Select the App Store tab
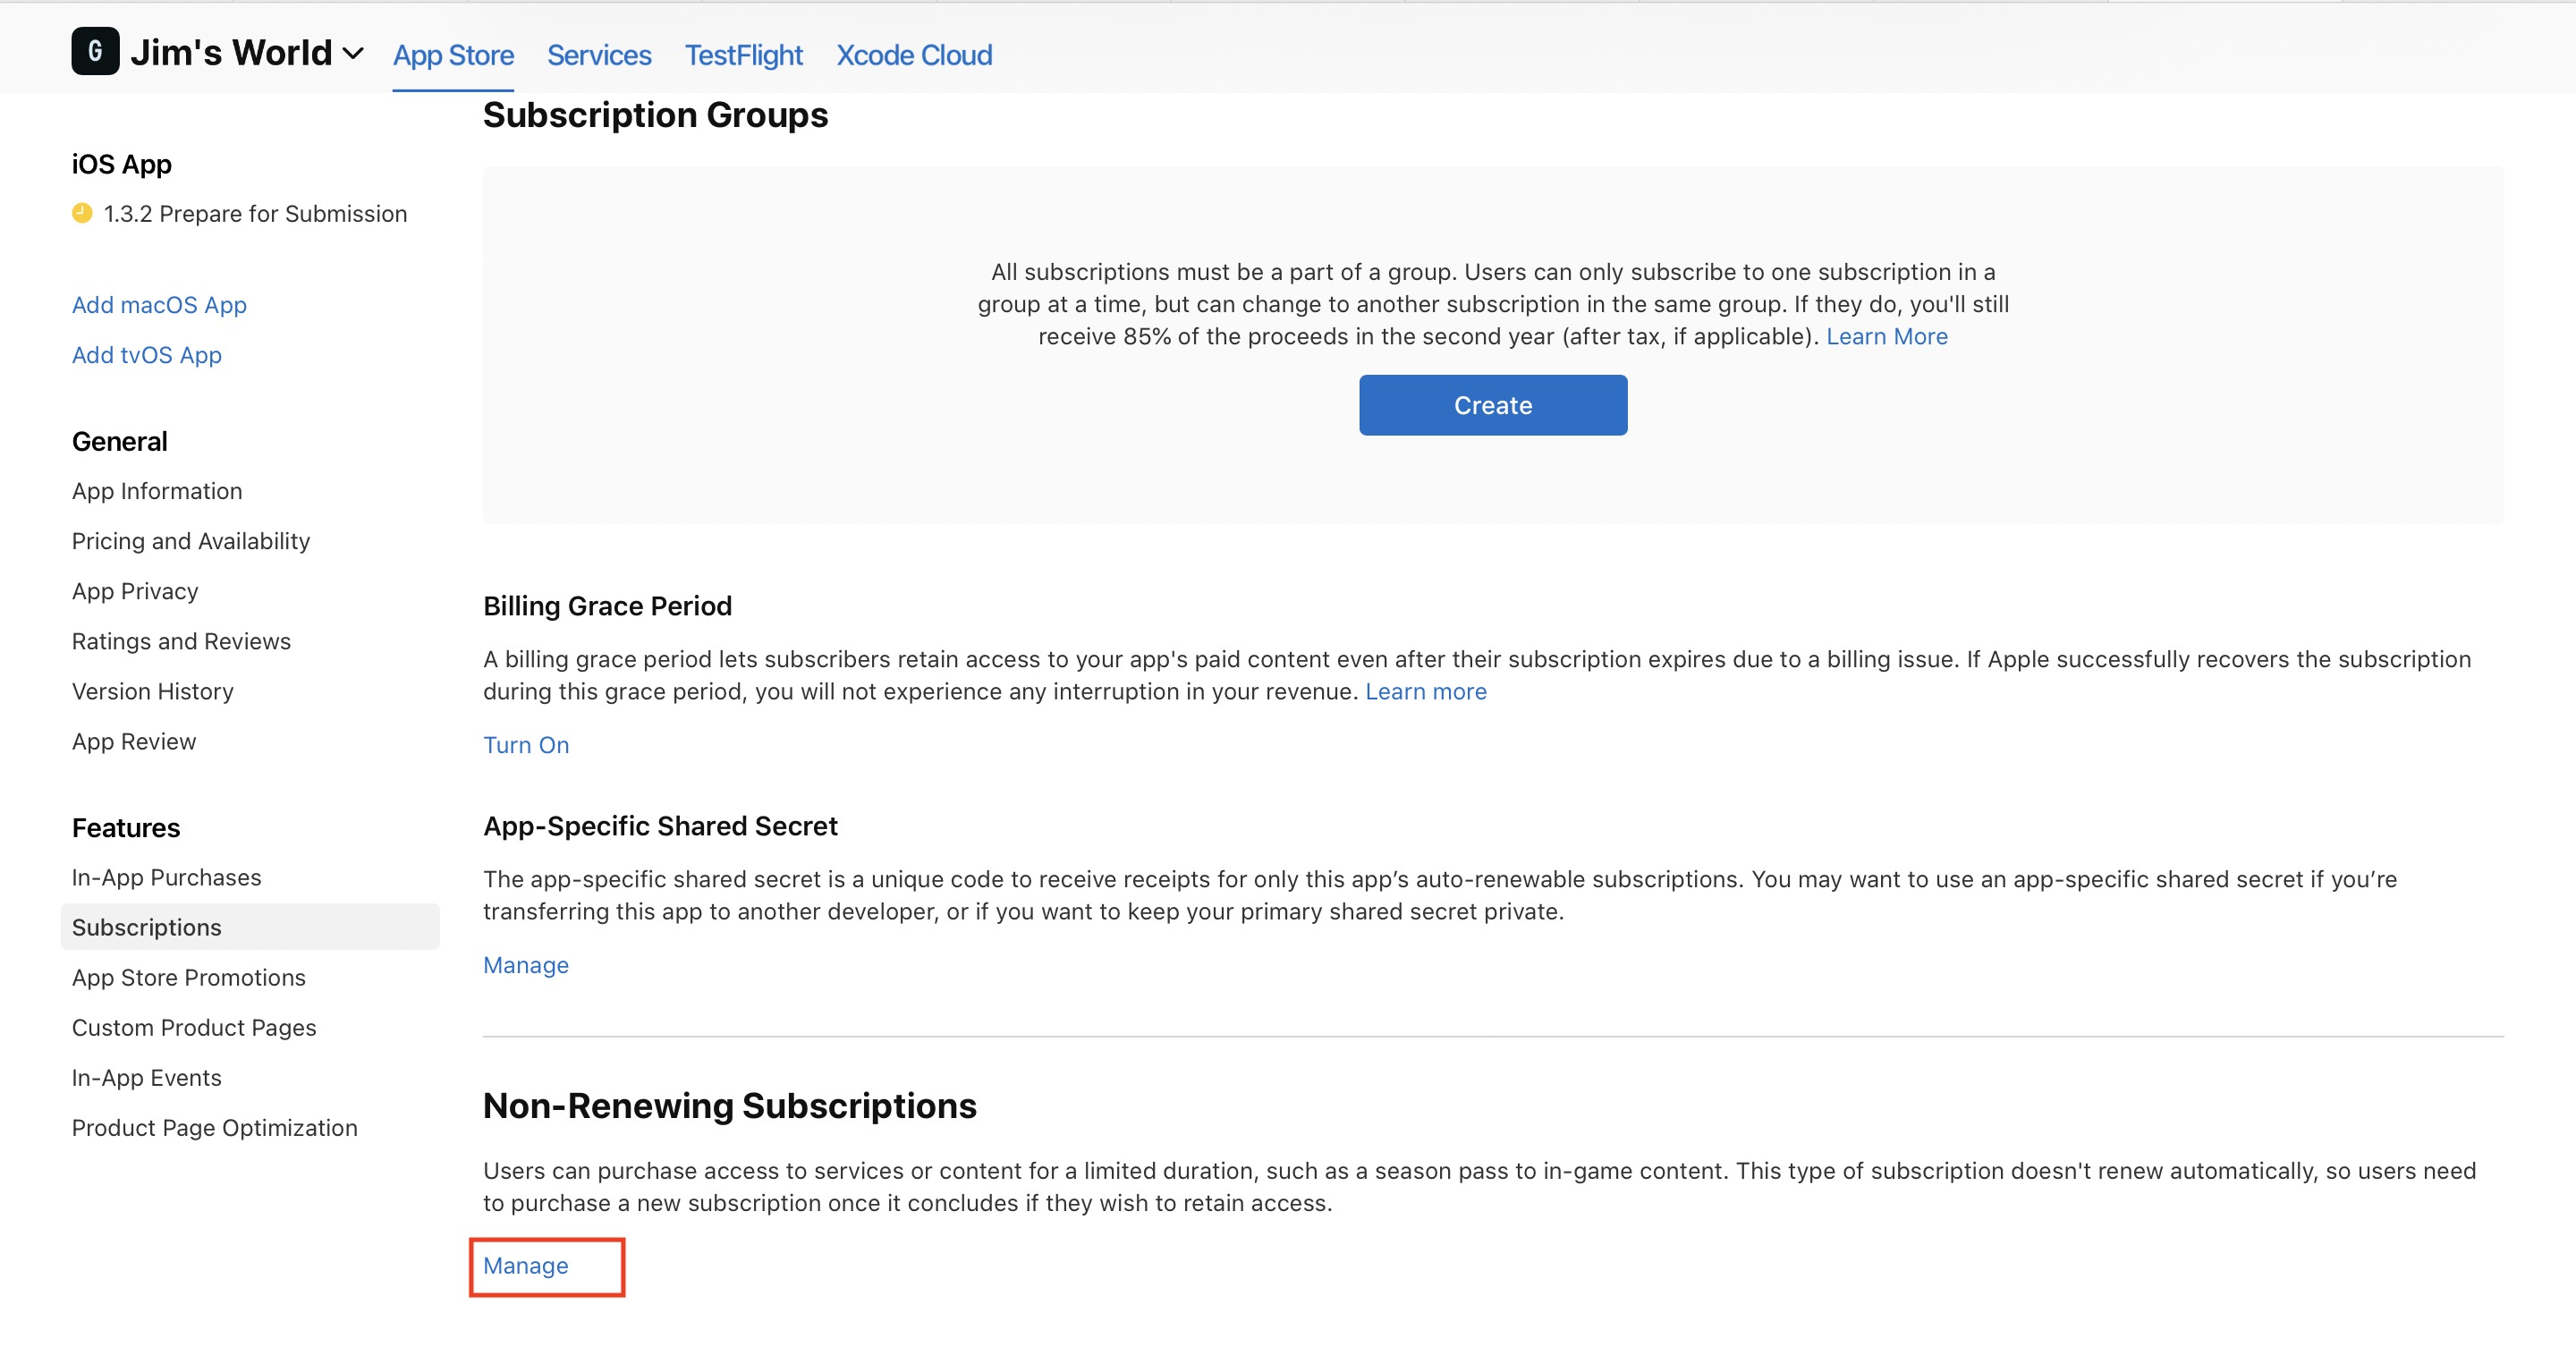This screenshot has height=1347, width=2576. coord(453,55)
